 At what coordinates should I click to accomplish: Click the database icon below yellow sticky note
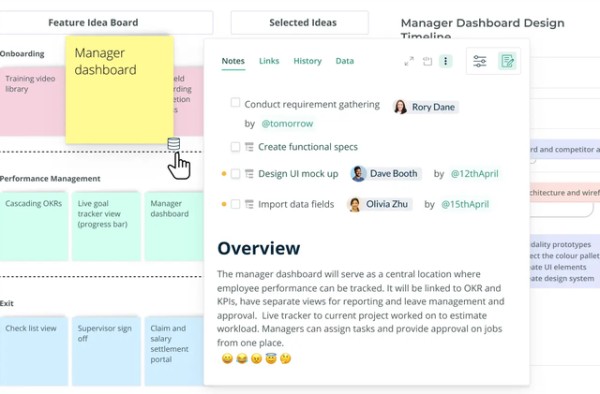pos(174,144)
